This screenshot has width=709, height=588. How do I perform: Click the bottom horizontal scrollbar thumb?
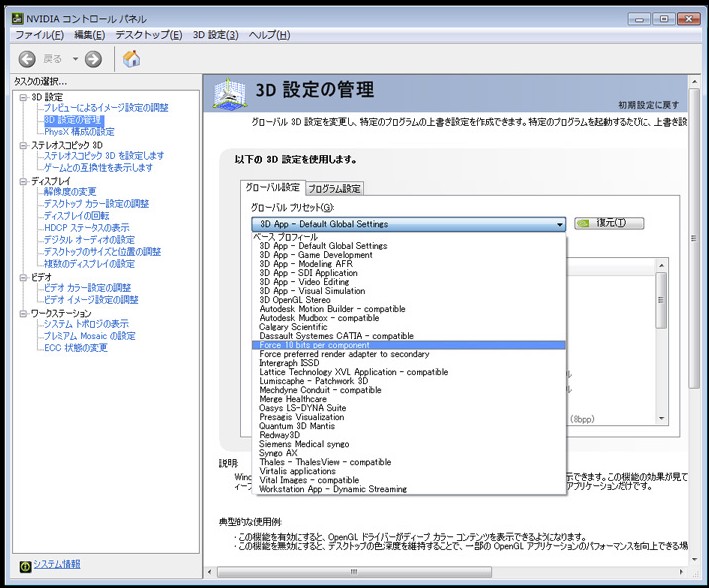pyautogui.click(x=354, y=572)
